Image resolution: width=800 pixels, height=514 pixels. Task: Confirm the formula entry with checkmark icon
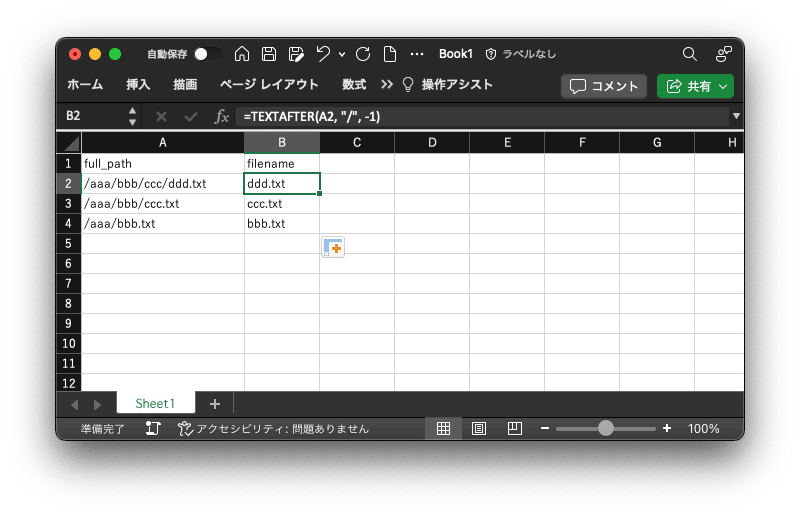(191, 117)
